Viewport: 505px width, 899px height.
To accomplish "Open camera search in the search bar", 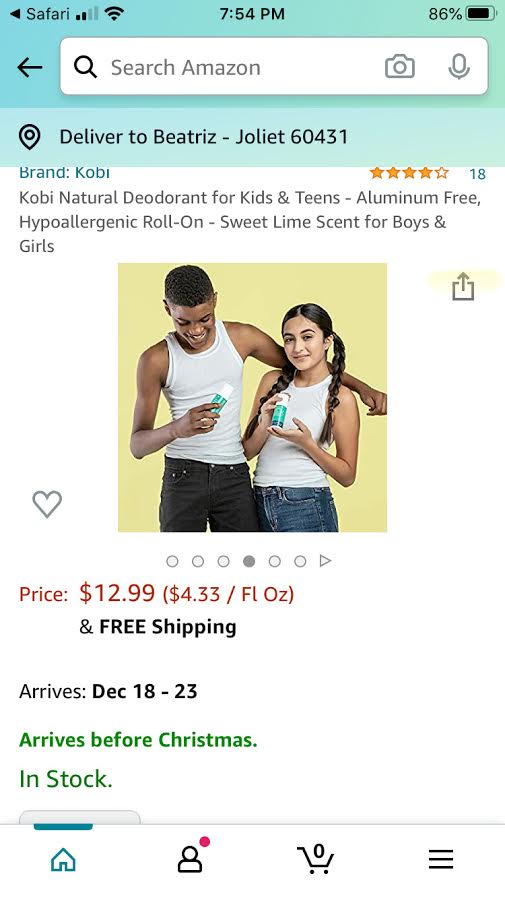I will (x=400, y=67).
